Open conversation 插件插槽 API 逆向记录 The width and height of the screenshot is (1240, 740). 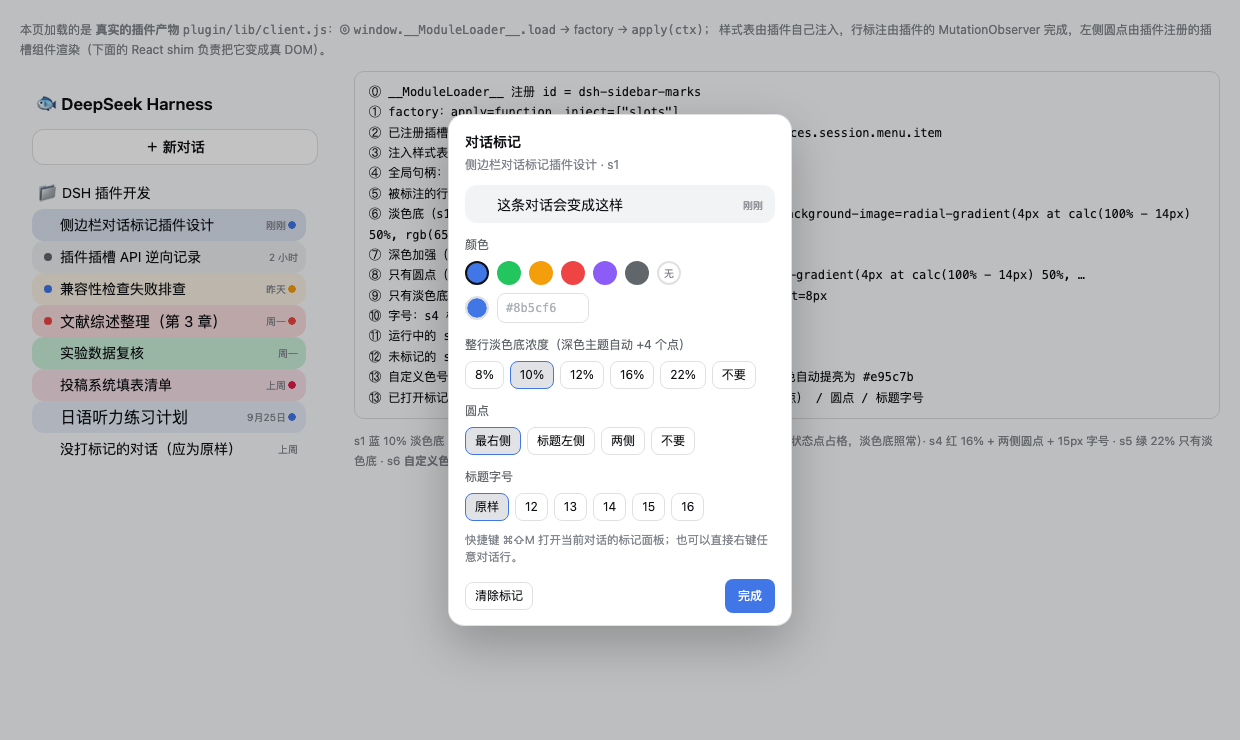click(x=169, y=257)
